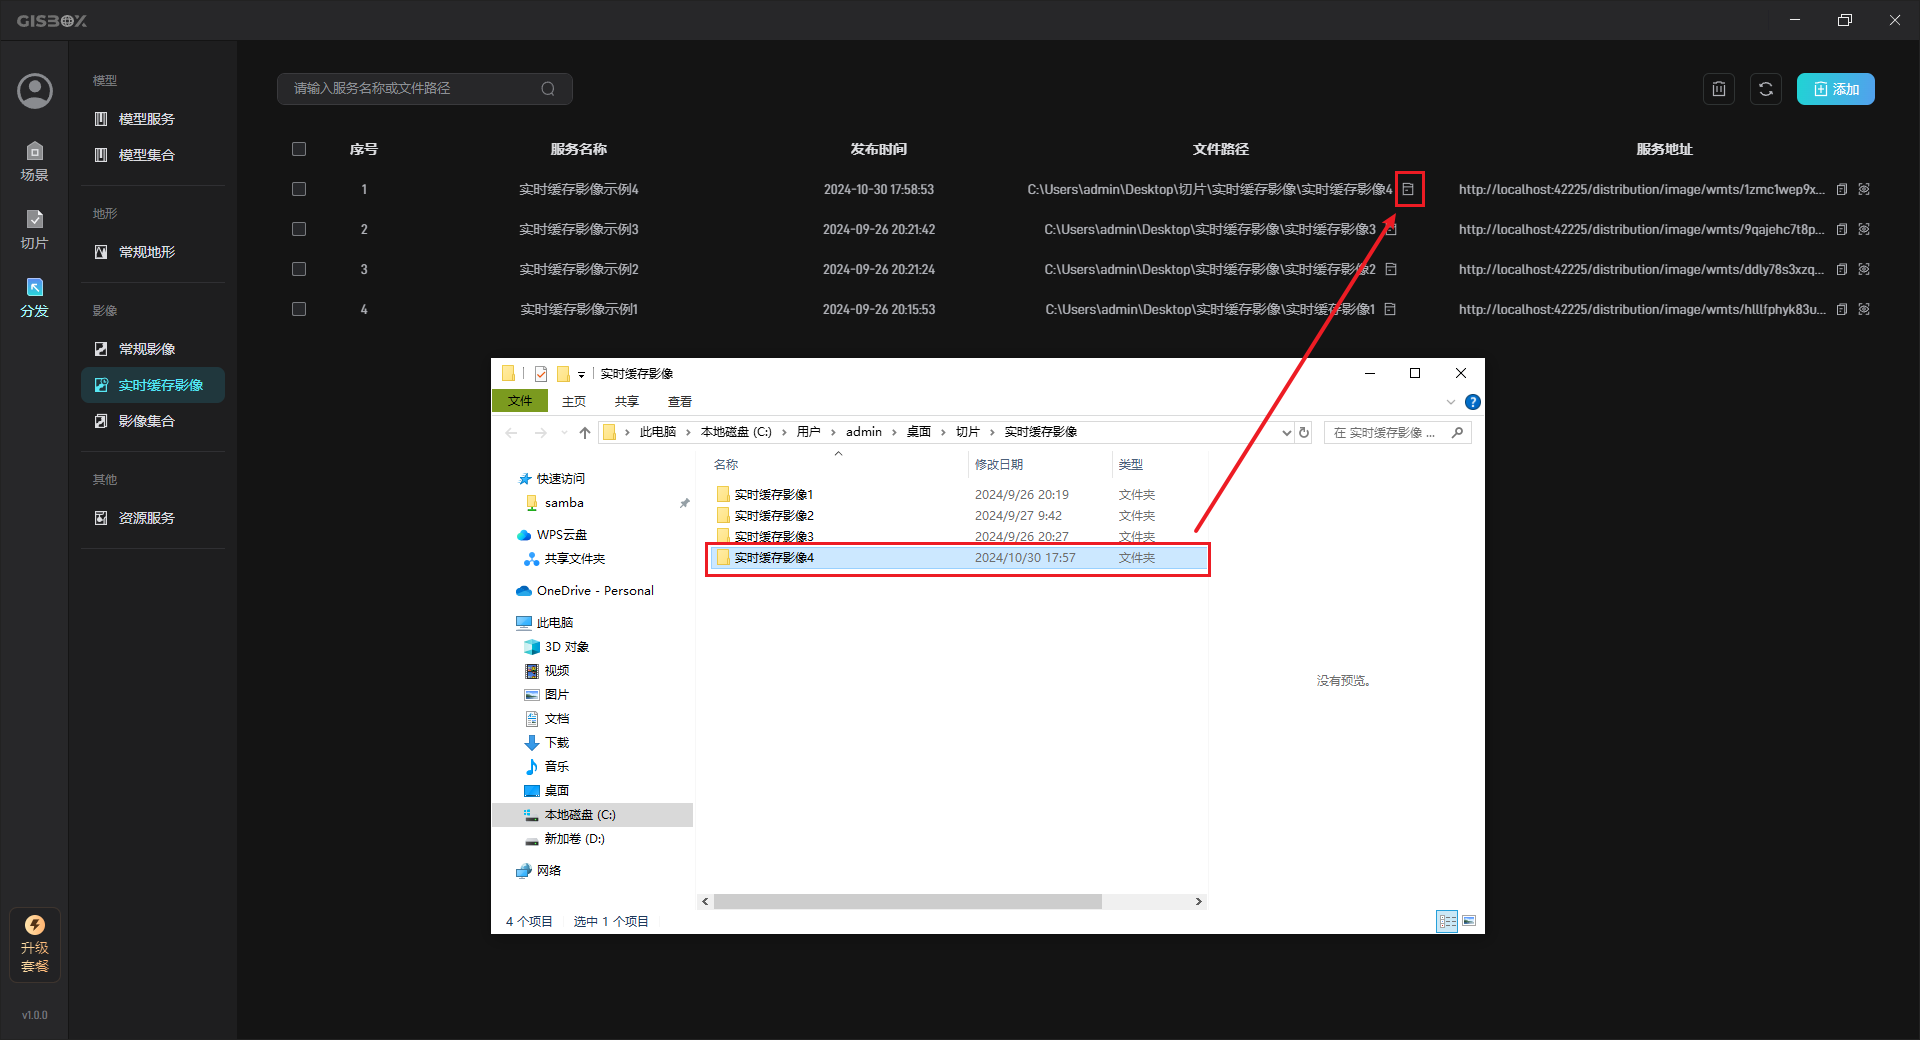1920x1040 pixels.
Task: Copy service address of 实时缓存影像示例2
Action: (1842, 269)
